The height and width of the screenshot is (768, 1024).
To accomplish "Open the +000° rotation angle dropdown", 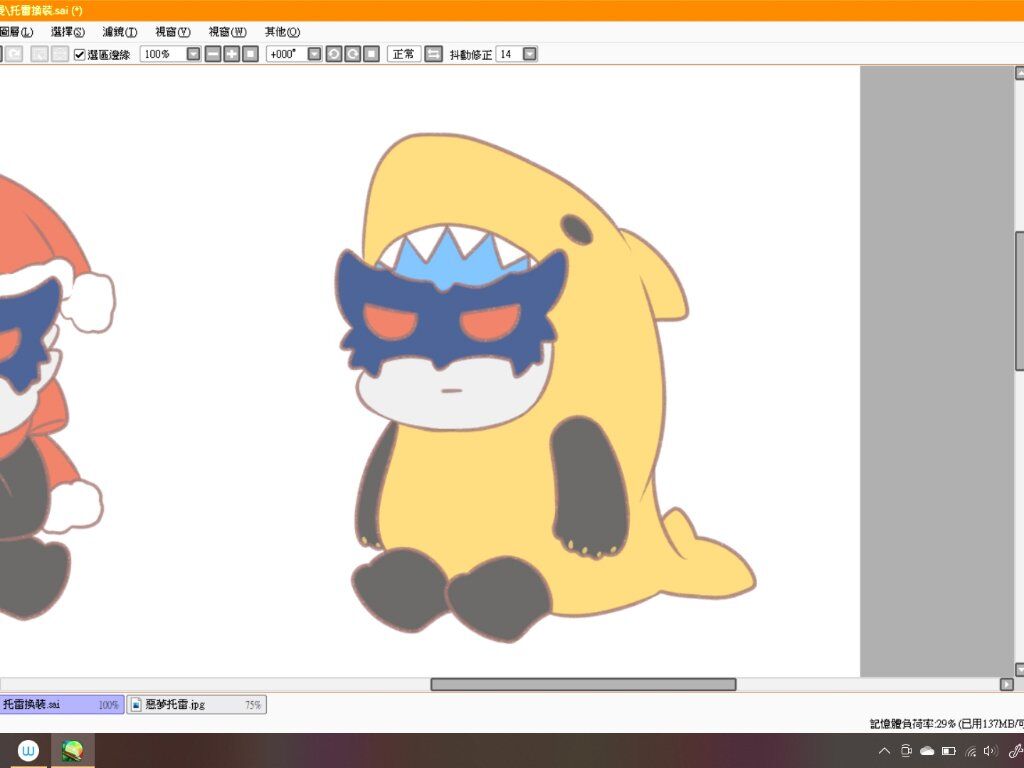I will click(314, 54).
